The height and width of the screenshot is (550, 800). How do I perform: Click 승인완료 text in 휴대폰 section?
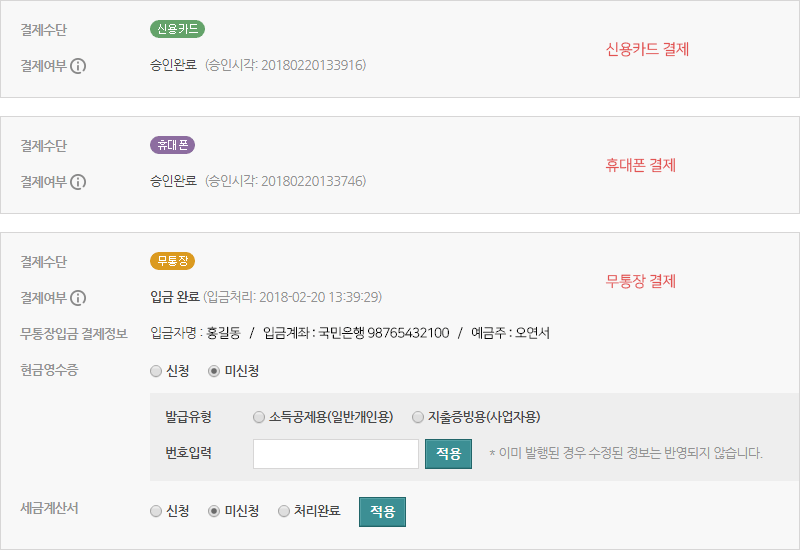(x=173, y=181)
